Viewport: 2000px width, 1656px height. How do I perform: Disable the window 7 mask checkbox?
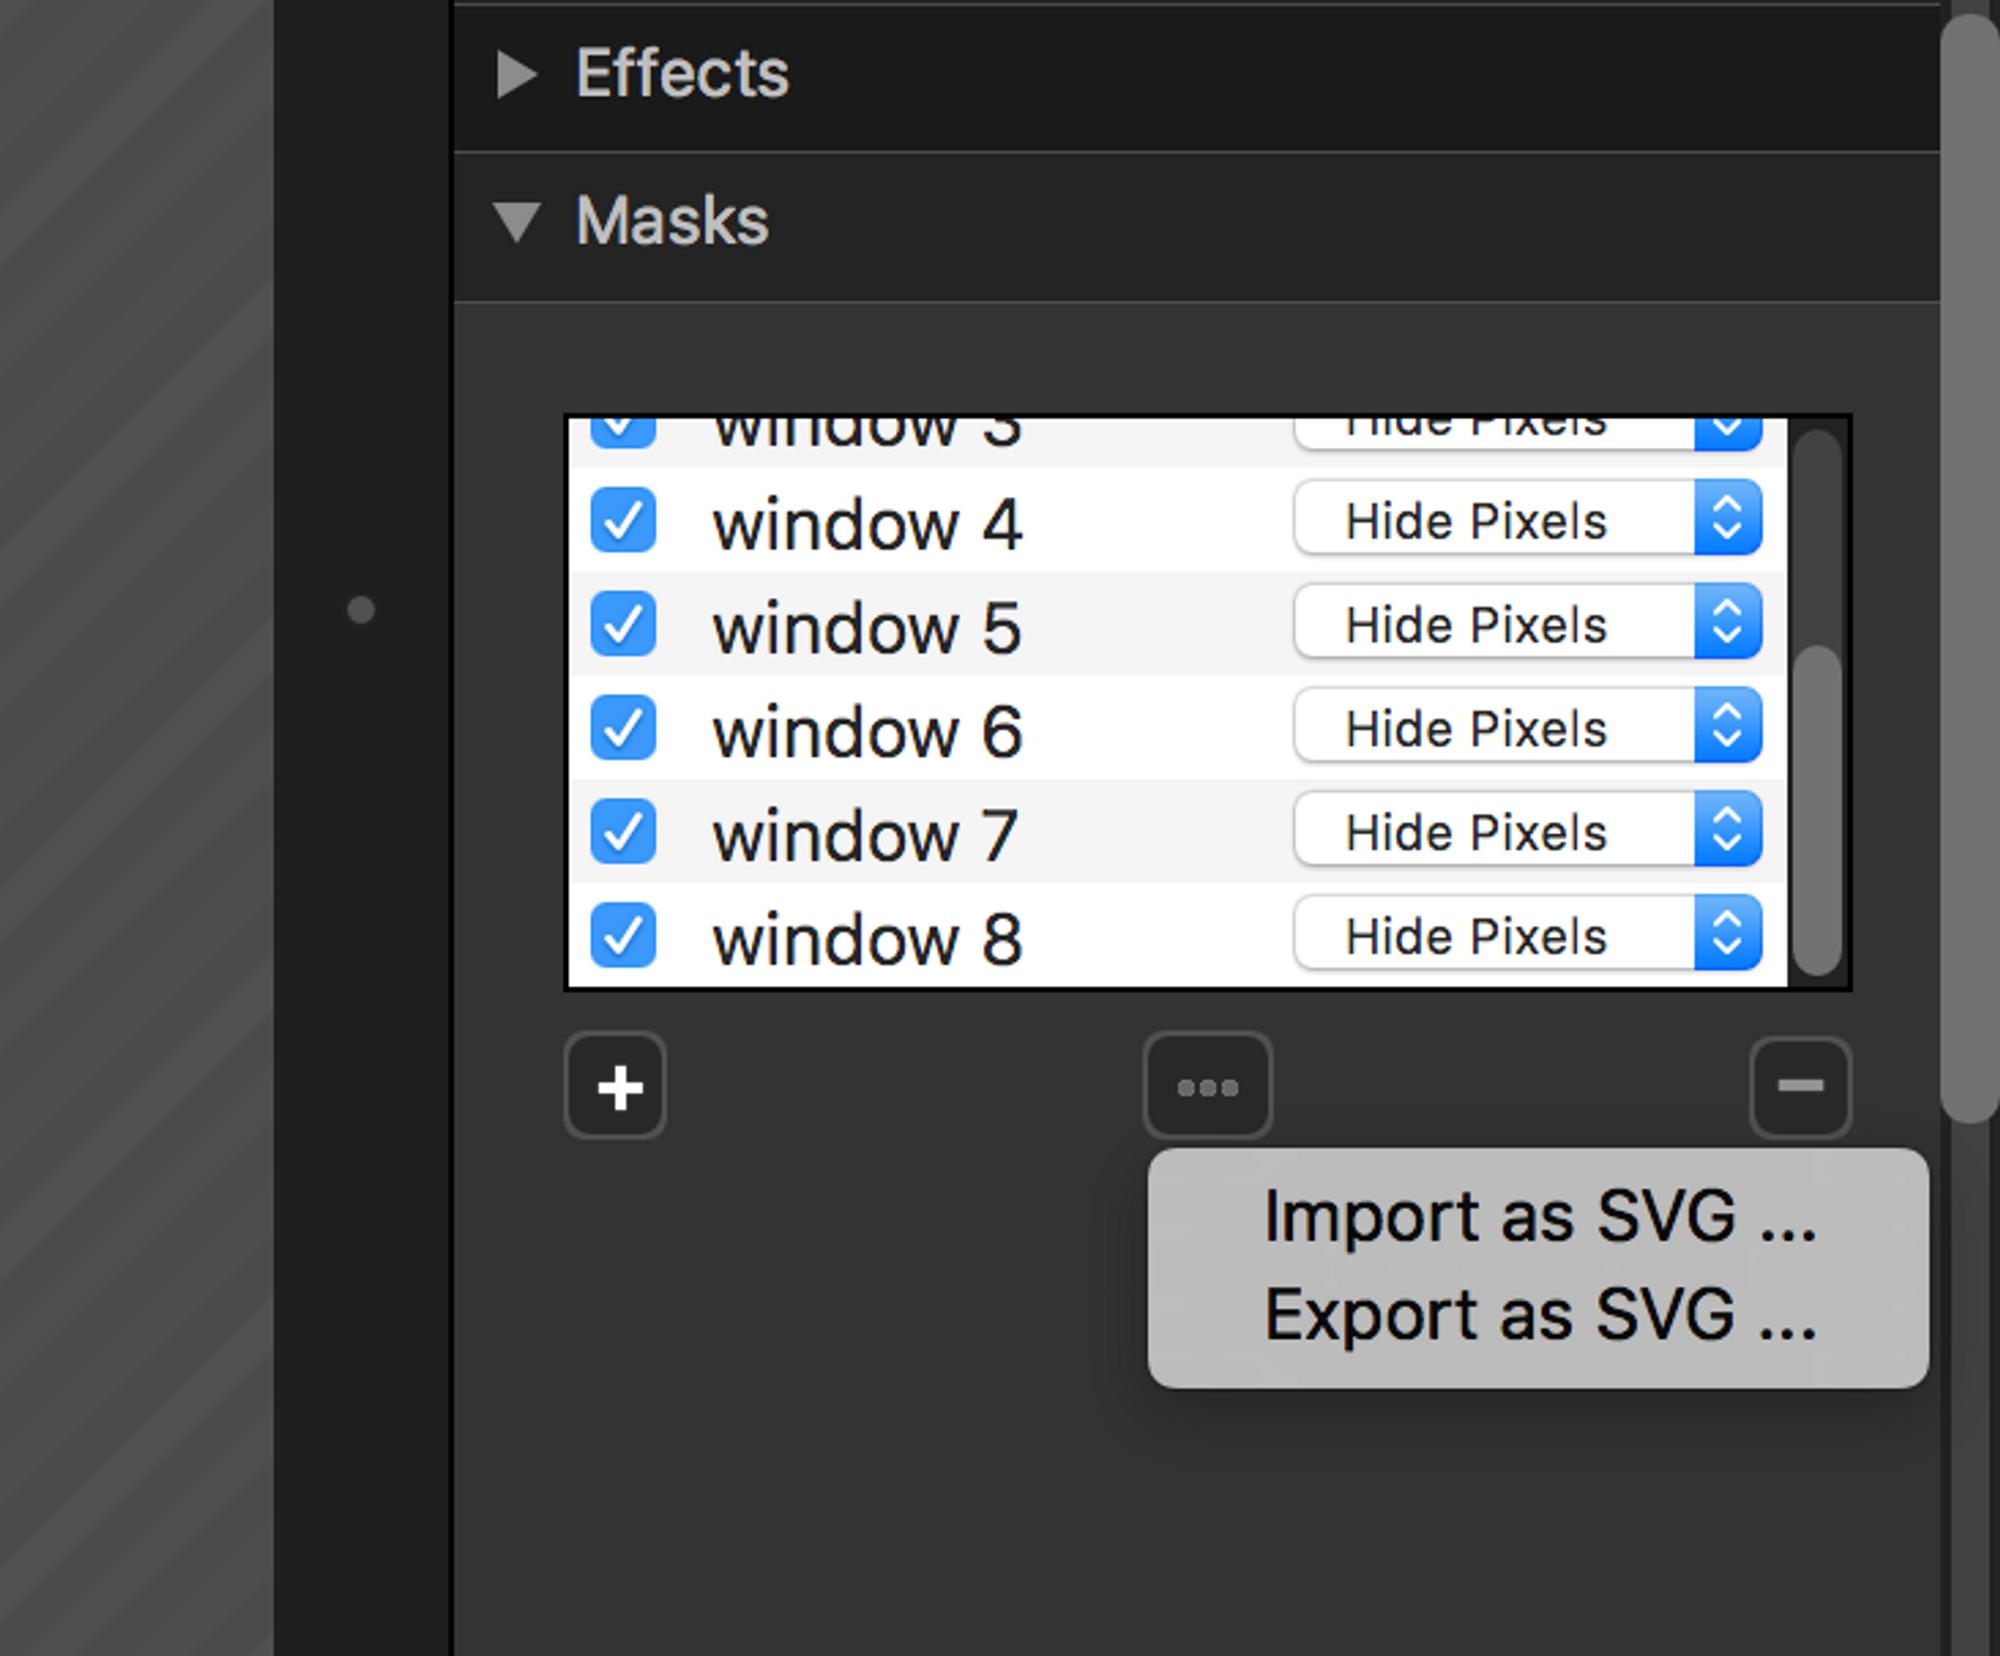coord(623,832)
